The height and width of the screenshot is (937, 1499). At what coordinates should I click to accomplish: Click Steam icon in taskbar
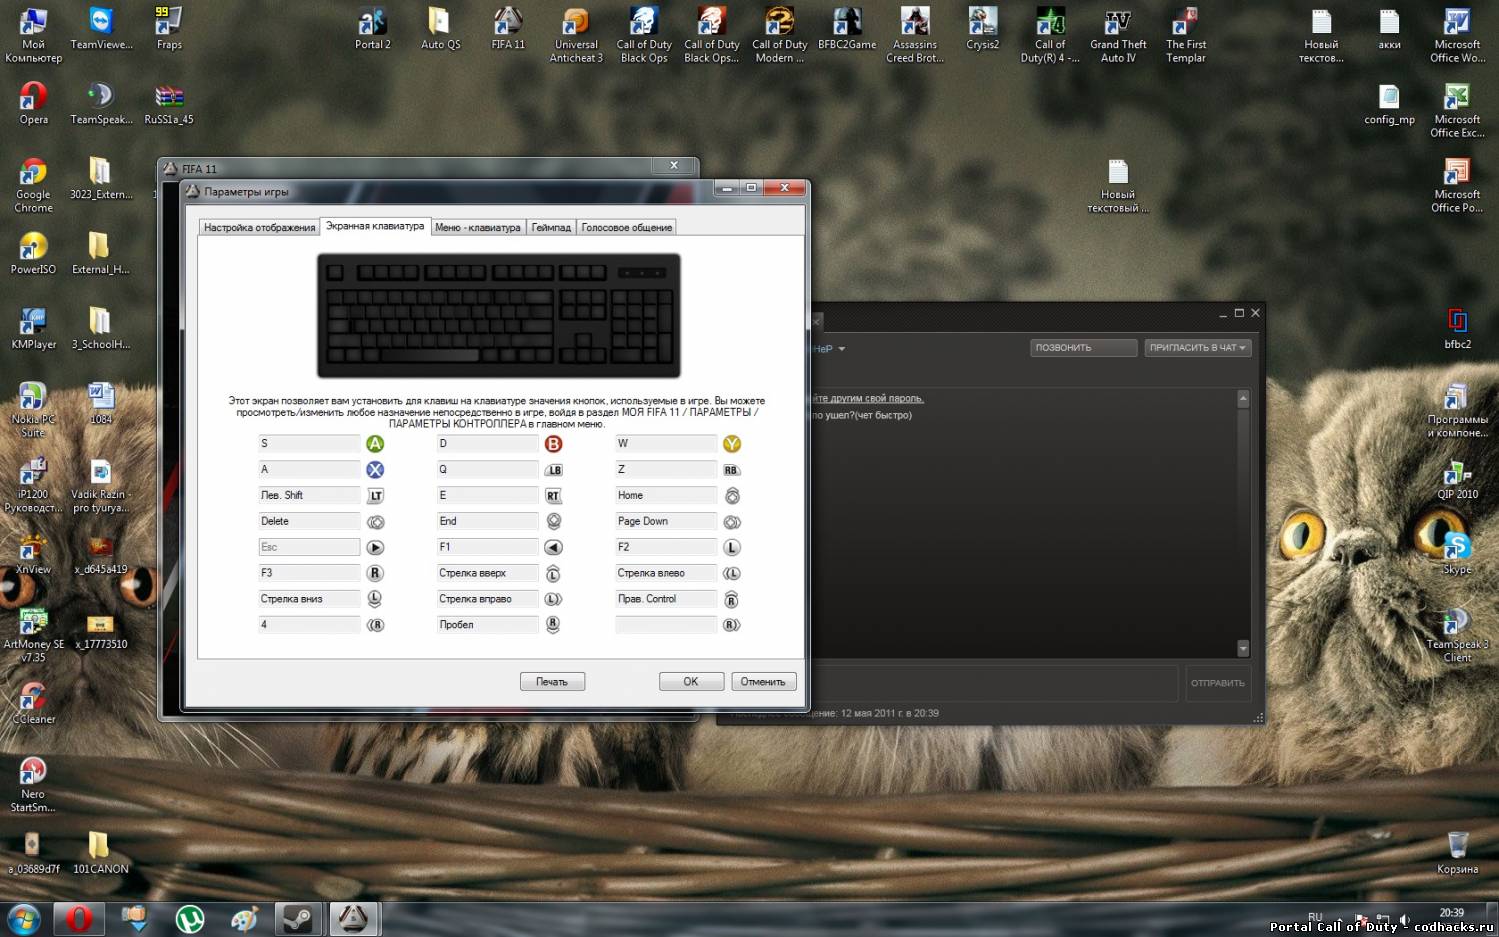point(298,918)
